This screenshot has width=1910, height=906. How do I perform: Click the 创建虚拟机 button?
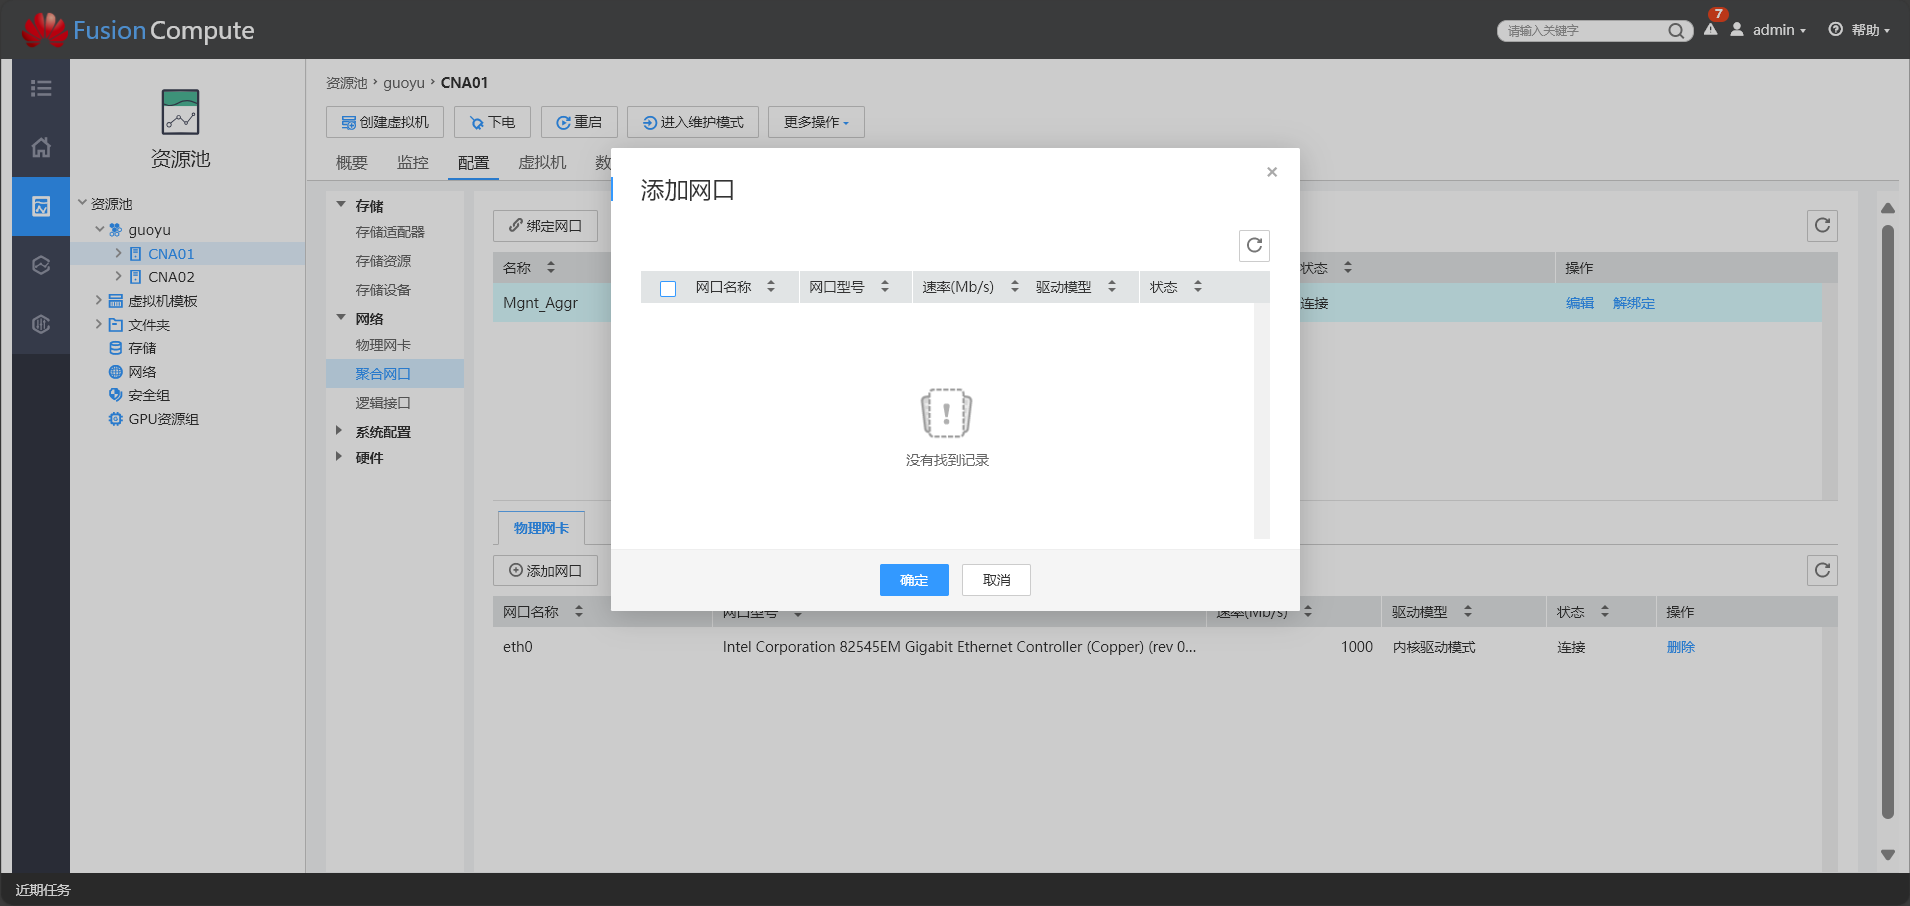pyautogui.click(x=385, y=122)
